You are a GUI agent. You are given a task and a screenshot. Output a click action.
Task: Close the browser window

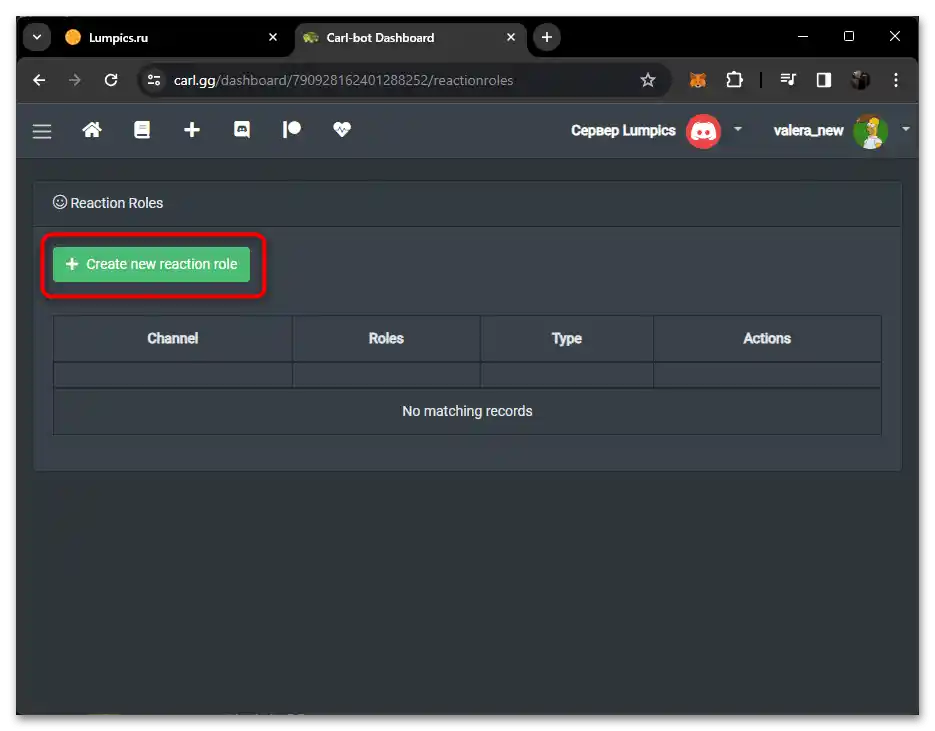coord(895,36)
